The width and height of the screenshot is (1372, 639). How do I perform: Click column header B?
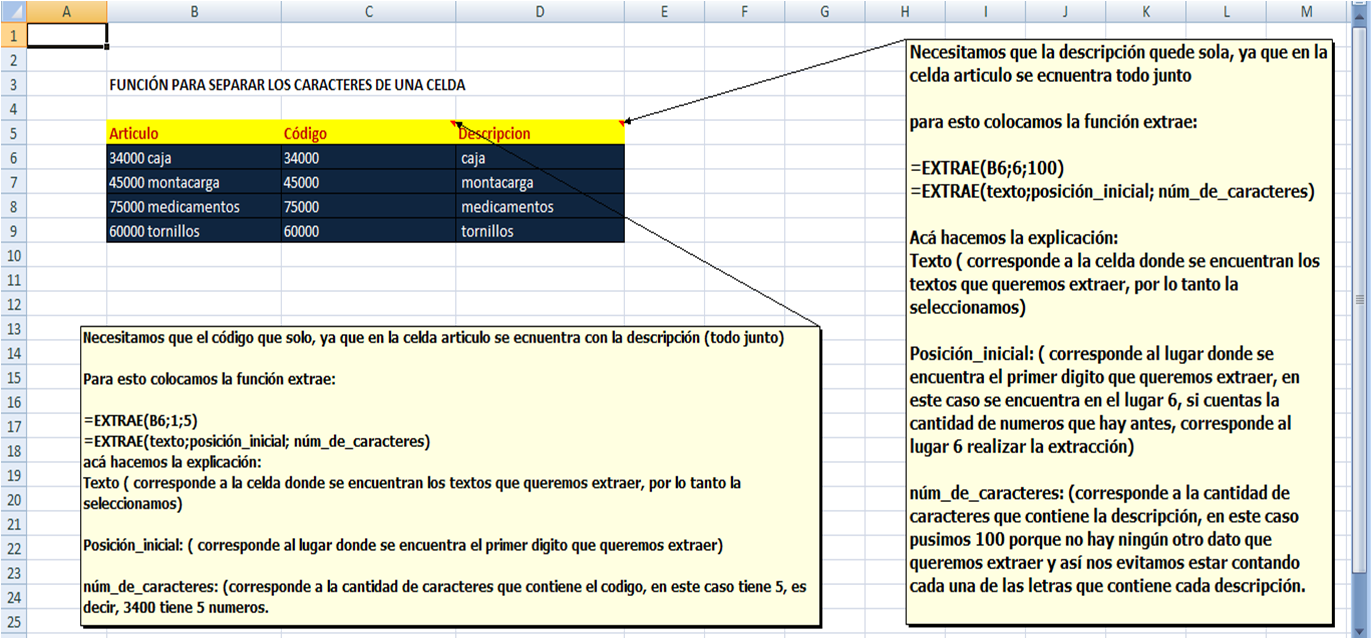194,11
